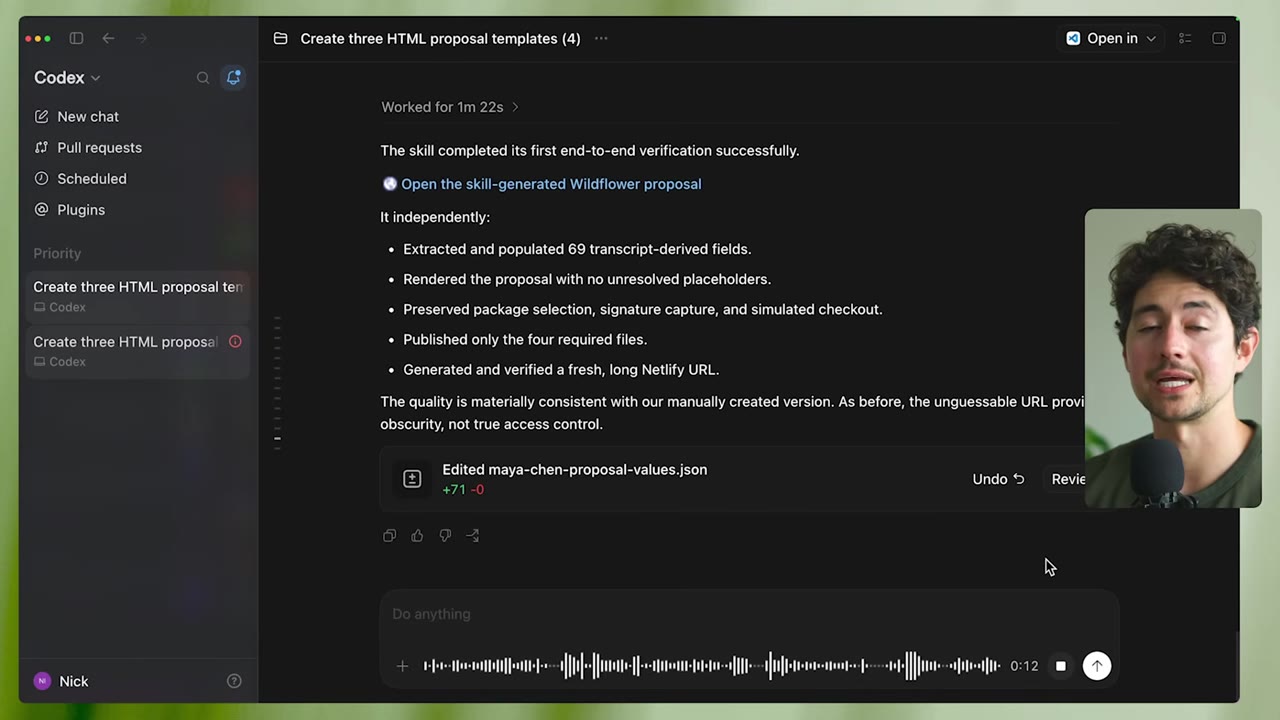This screenshot has width=1280, height=720.
Task: Click the Priority section label
Action: (57, 253)
